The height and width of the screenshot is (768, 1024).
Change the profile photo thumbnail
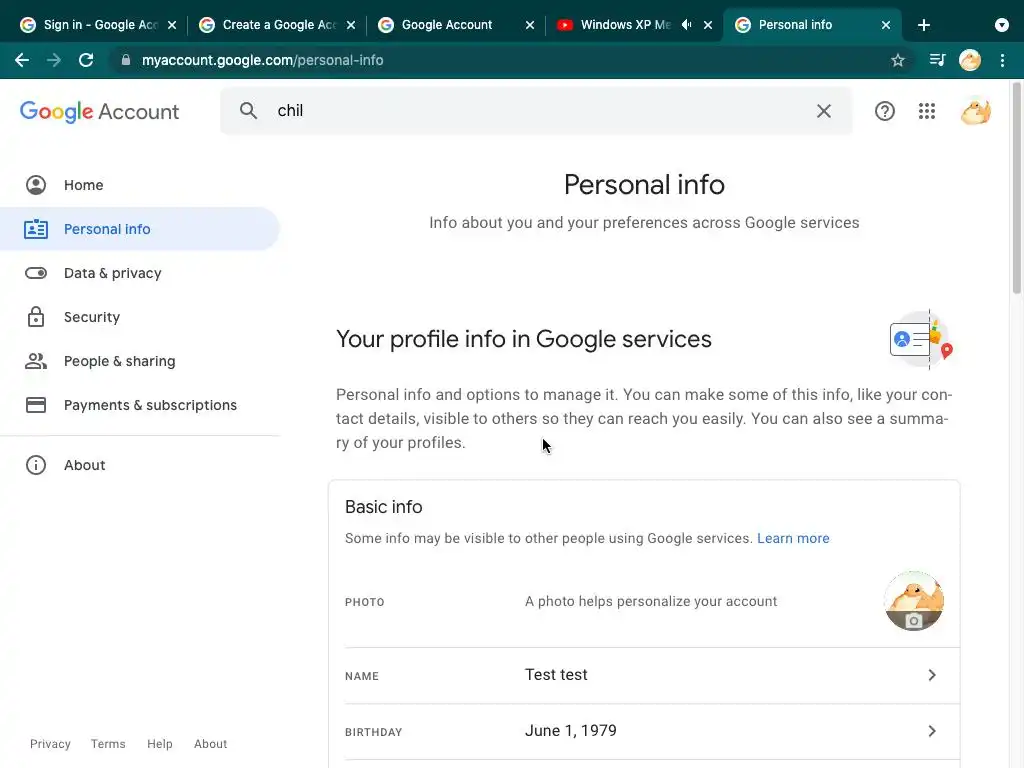coord(914,601)
